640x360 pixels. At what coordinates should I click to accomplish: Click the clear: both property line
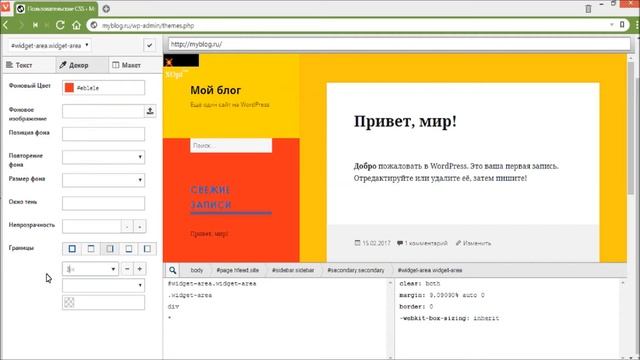pyautogui.click(x=420, y=283)
